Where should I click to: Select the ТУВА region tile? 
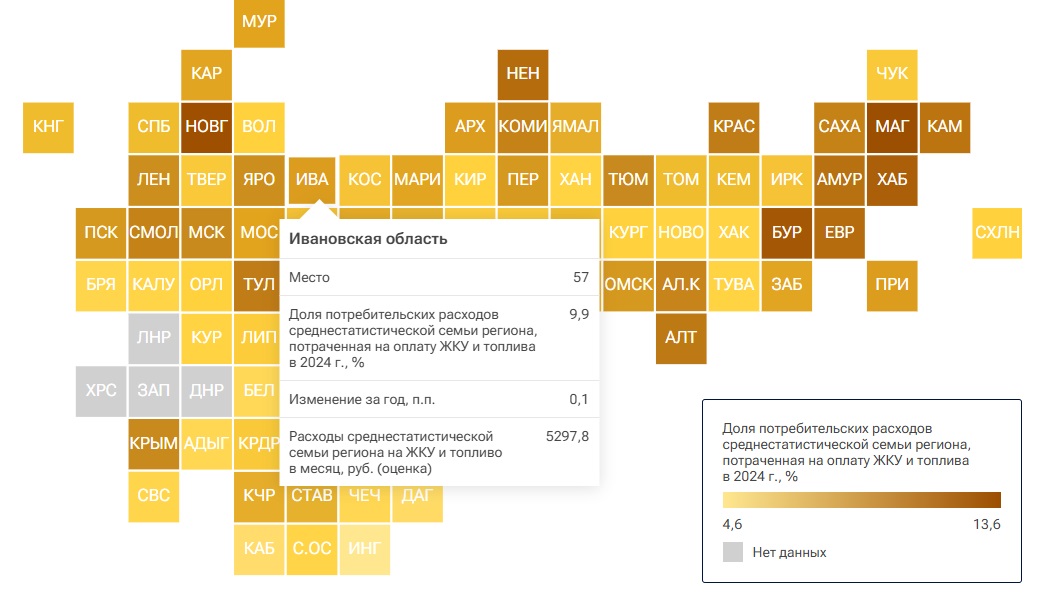[734, 285]
